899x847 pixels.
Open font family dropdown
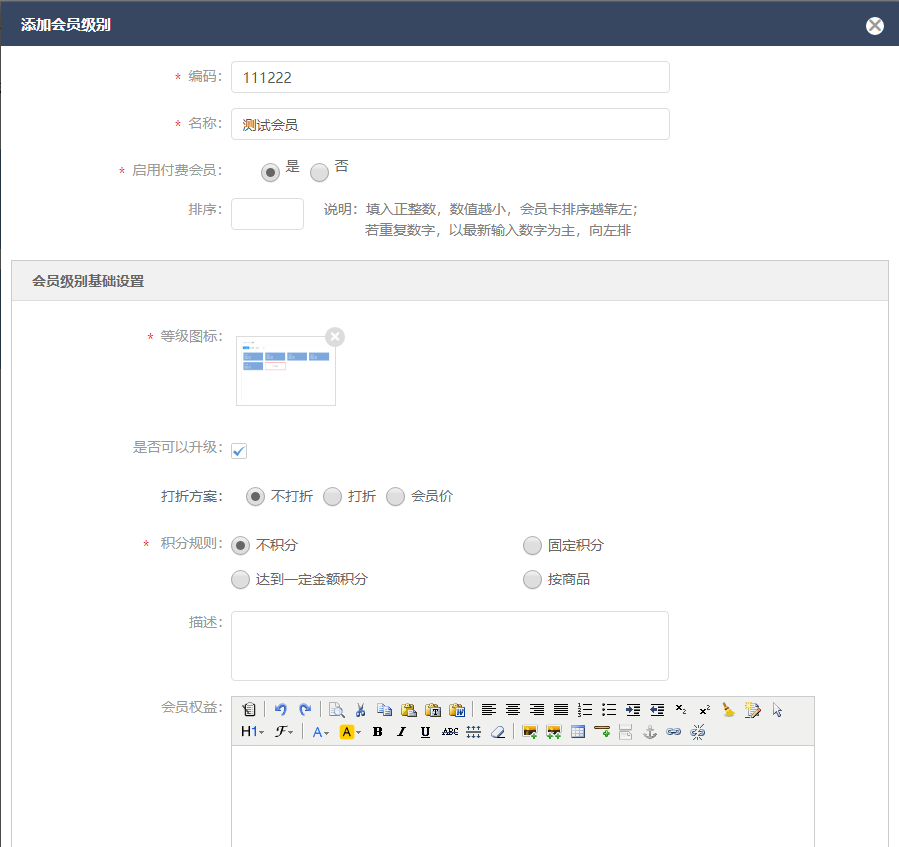click(284, 732)
